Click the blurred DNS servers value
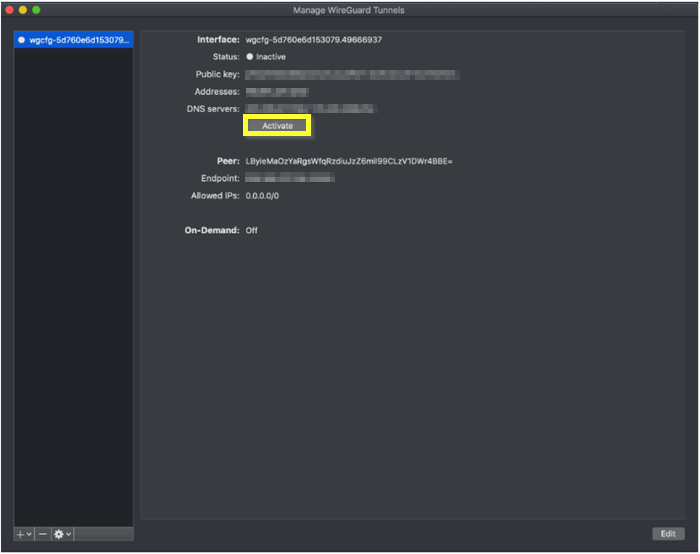Screen dimensions: 700x554 tap(310, 108)
